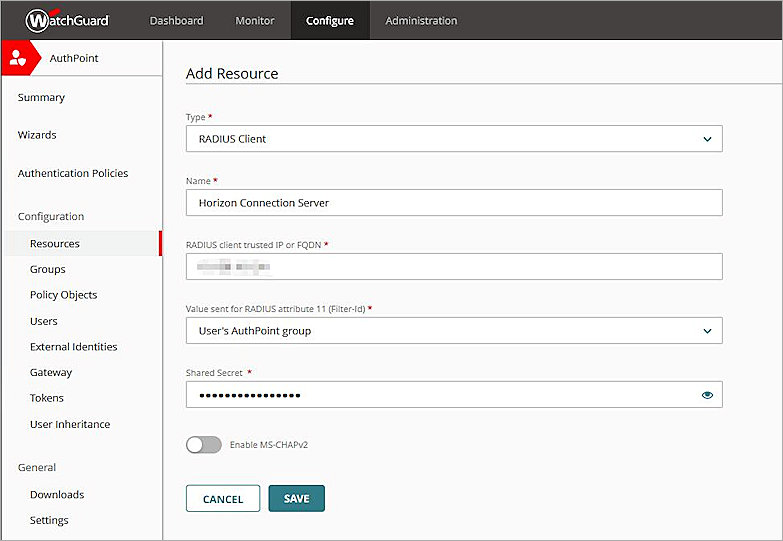The width and height of the screenshot is (783, 541).
Task: Click the WatchGuard logo
Action: [67, 20]
